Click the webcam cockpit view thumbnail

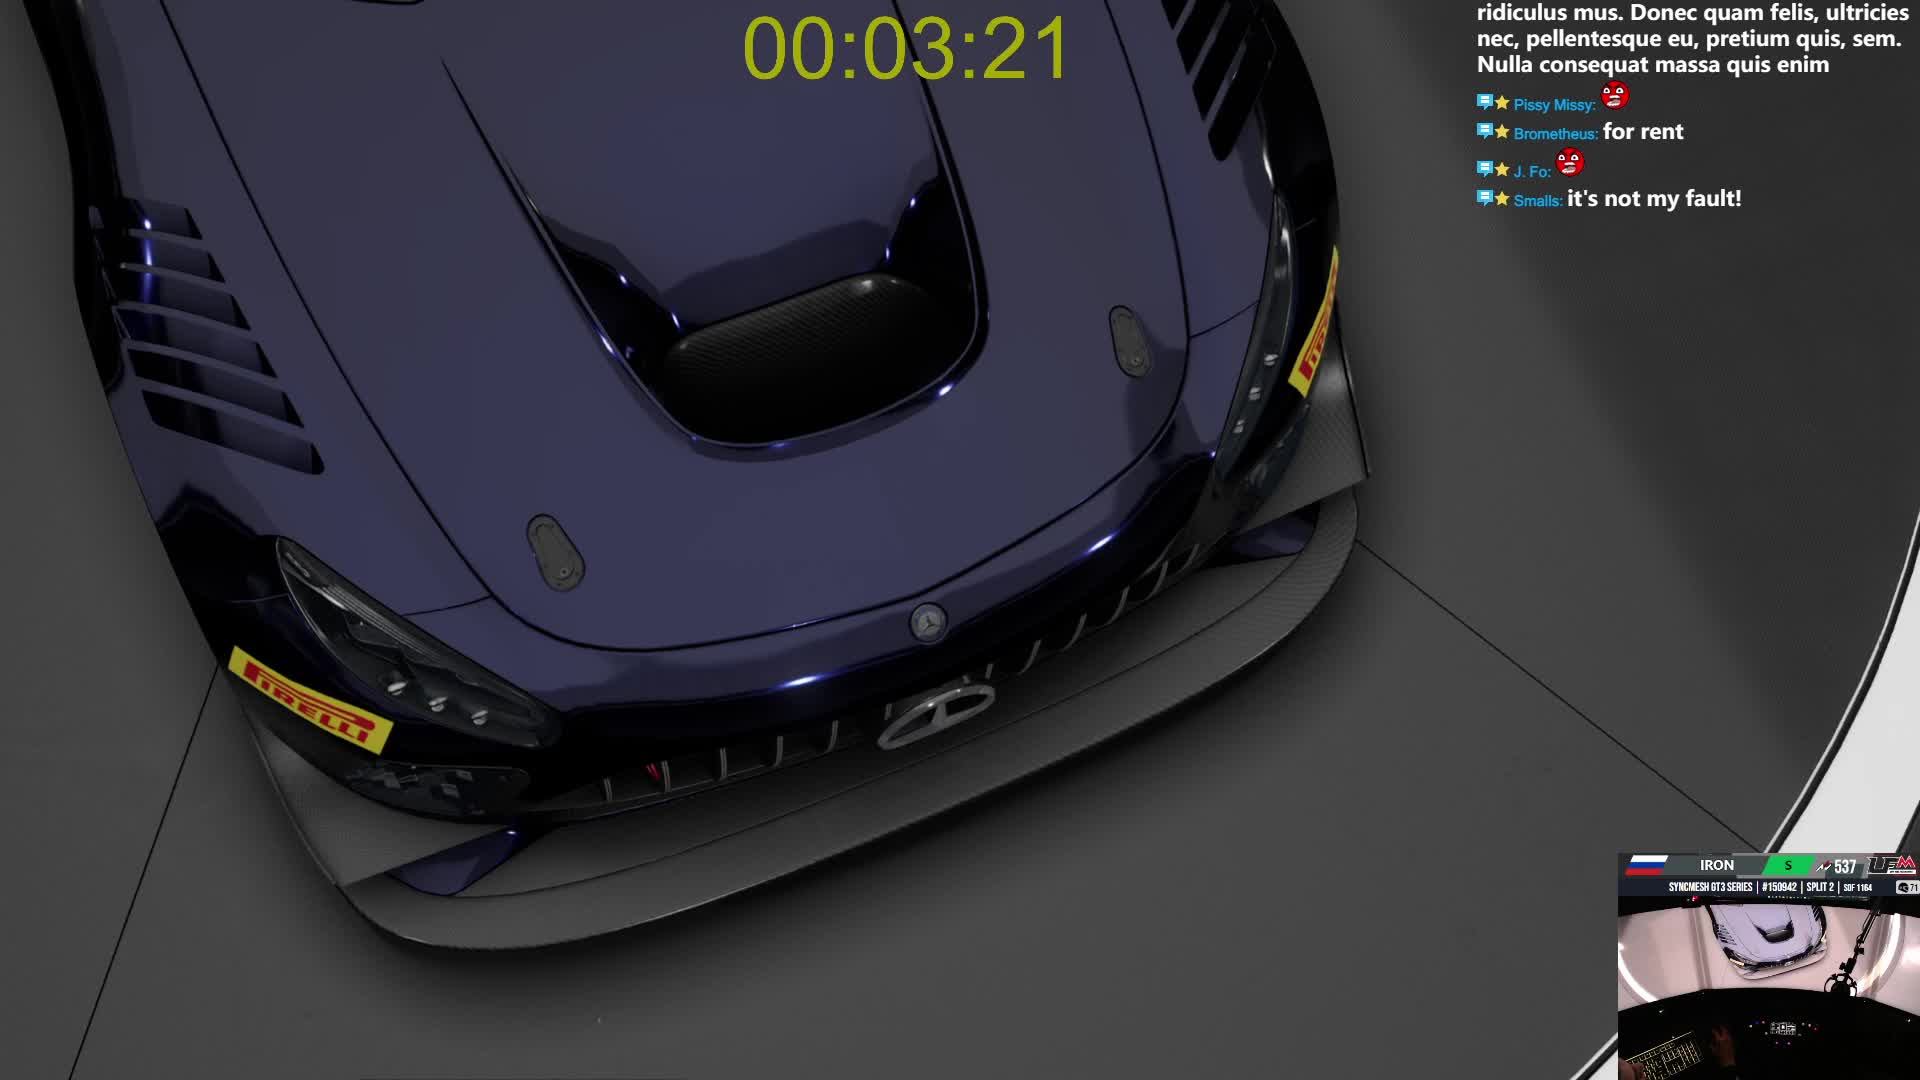(1768, 985)
